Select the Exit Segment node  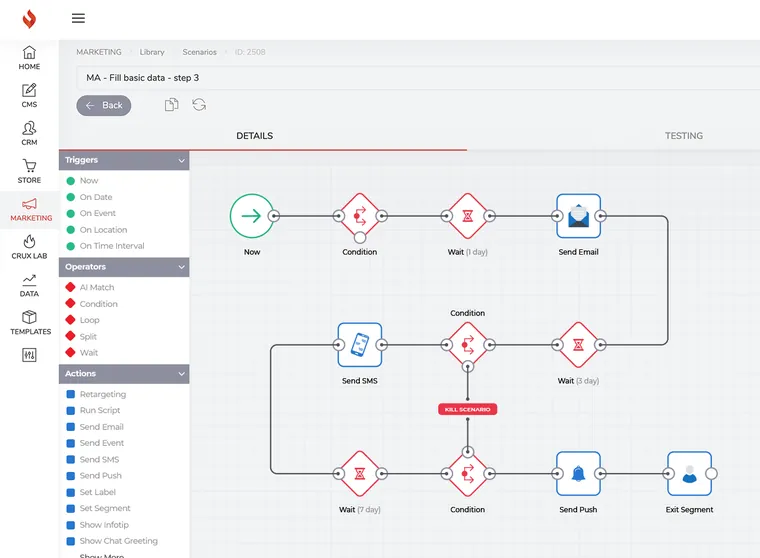(690, 474)
